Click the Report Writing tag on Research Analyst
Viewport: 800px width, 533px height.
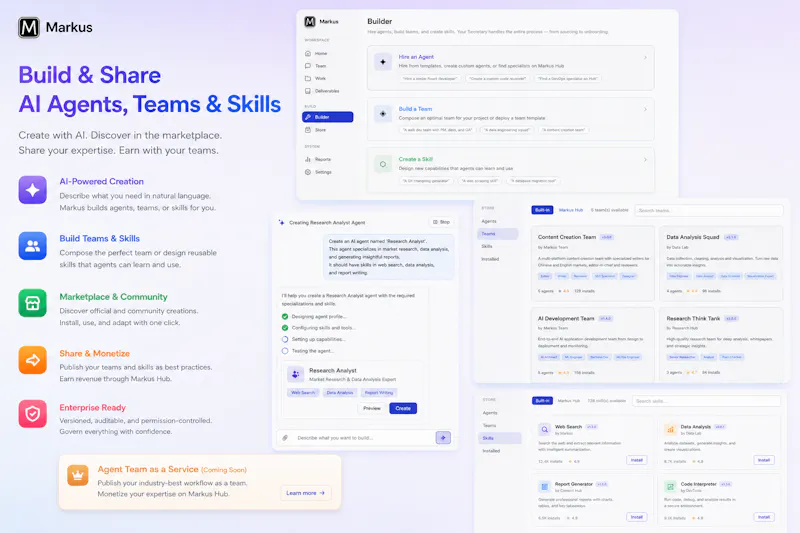pos(379,393)
